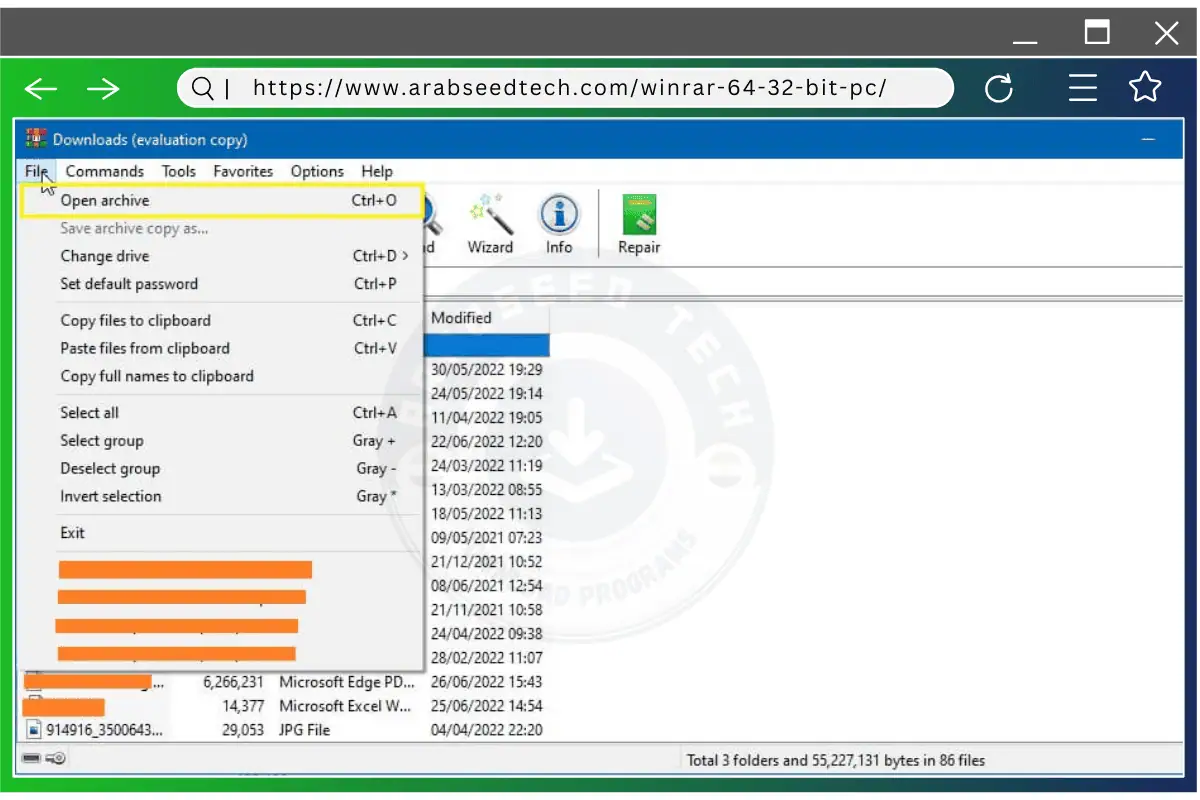This screenshot has width=1200, height=800.
Task: Click 'Exit' in the File menu
Action: (x=71, y=532)
